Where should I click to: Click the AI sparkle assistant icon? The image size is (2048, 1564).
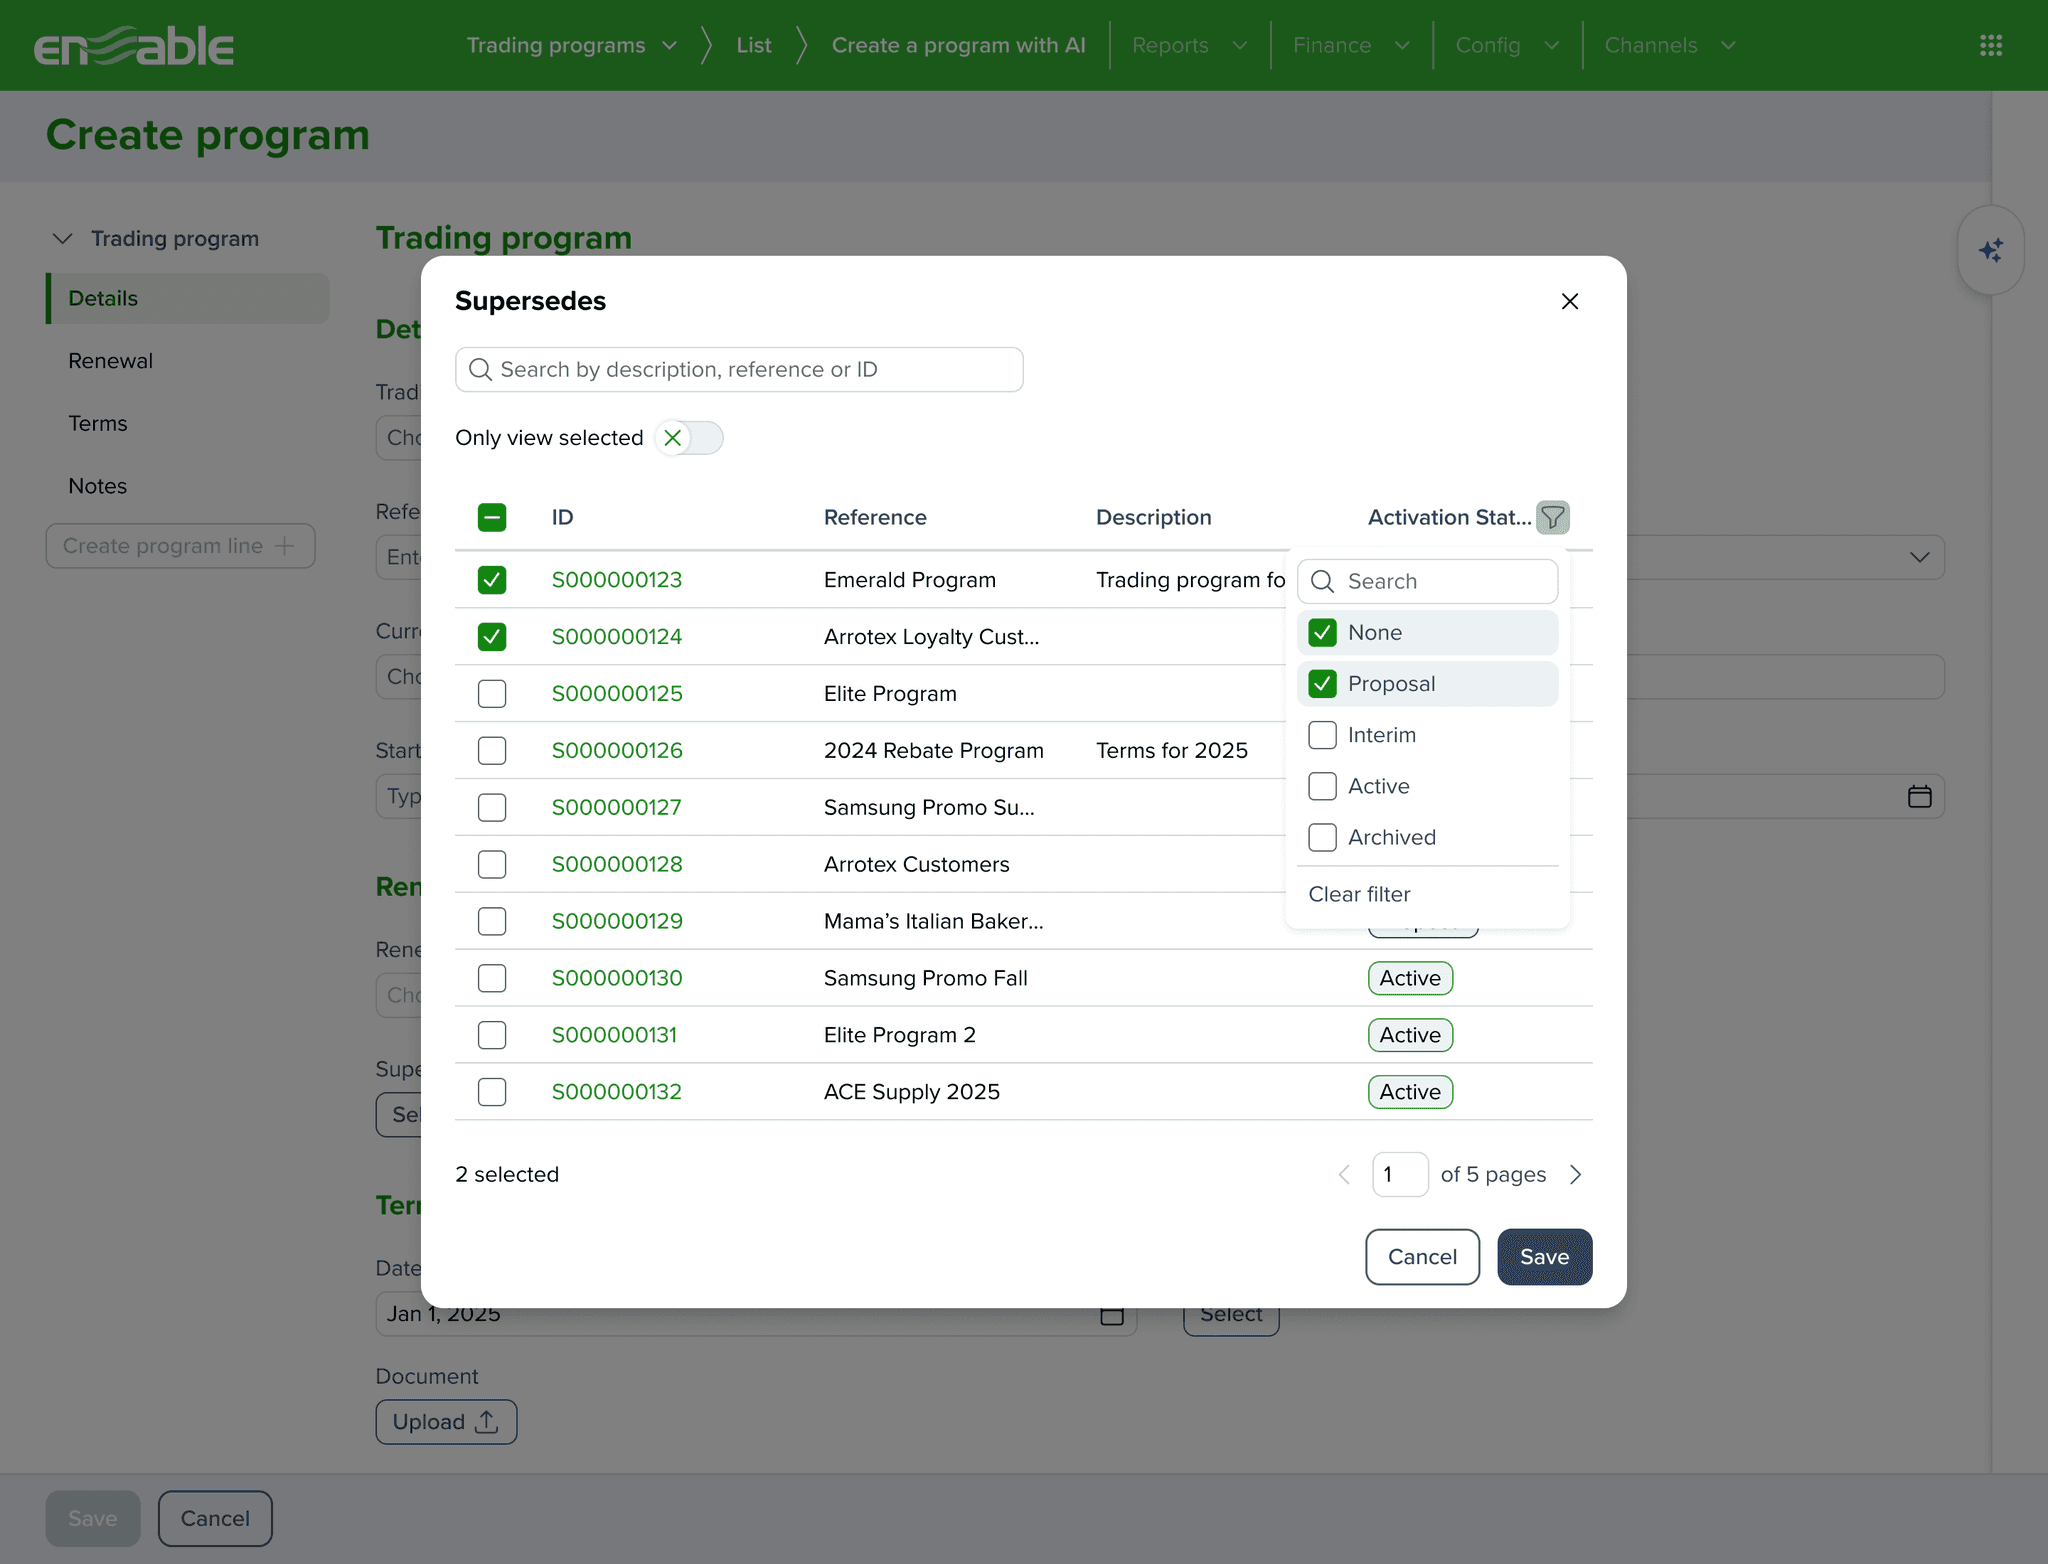click(x=1990, y=250)
